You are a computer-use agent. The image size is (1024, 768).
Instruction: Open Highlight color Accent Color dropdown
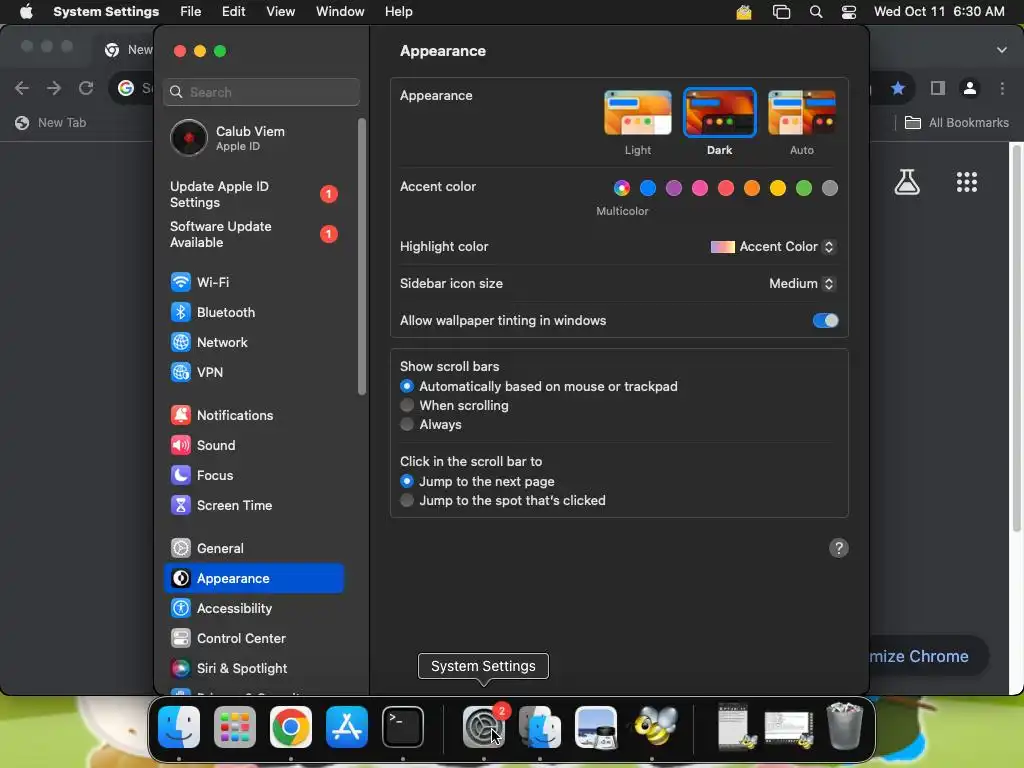[773, 247]
